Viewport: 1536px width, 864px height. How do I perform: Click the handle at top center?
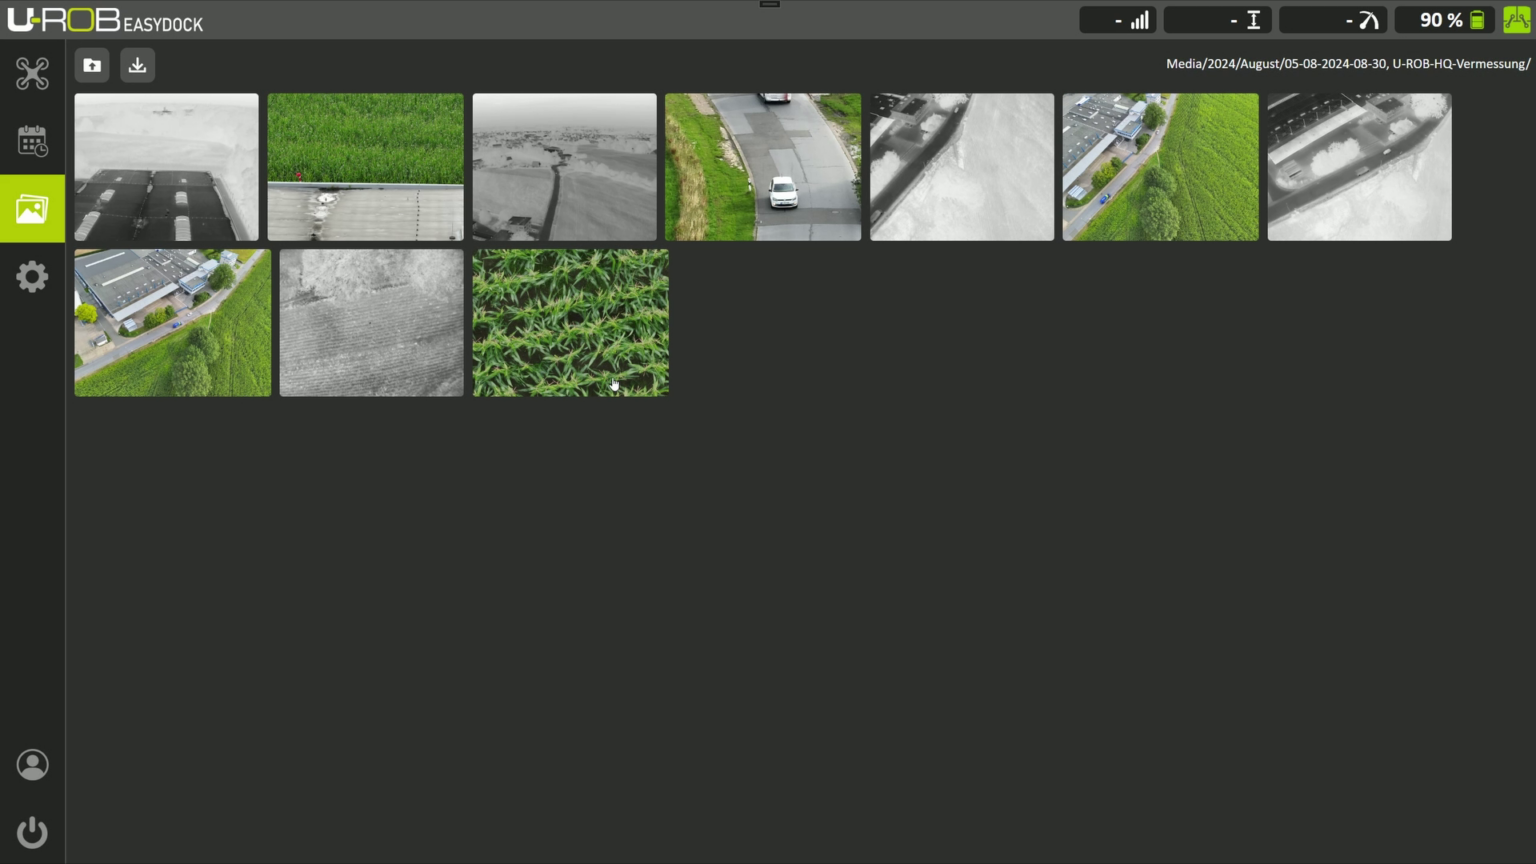pyautogui.click(x=769, y=4)
